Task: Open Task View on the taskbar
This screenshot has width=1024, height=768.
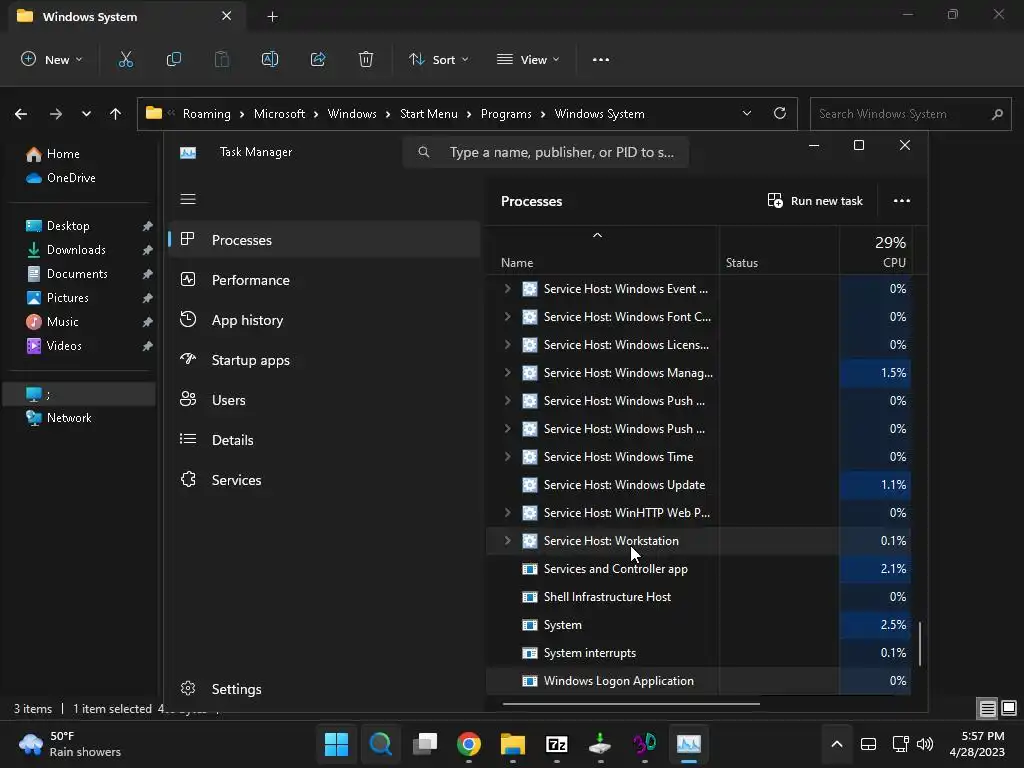Action: (424, 744)
